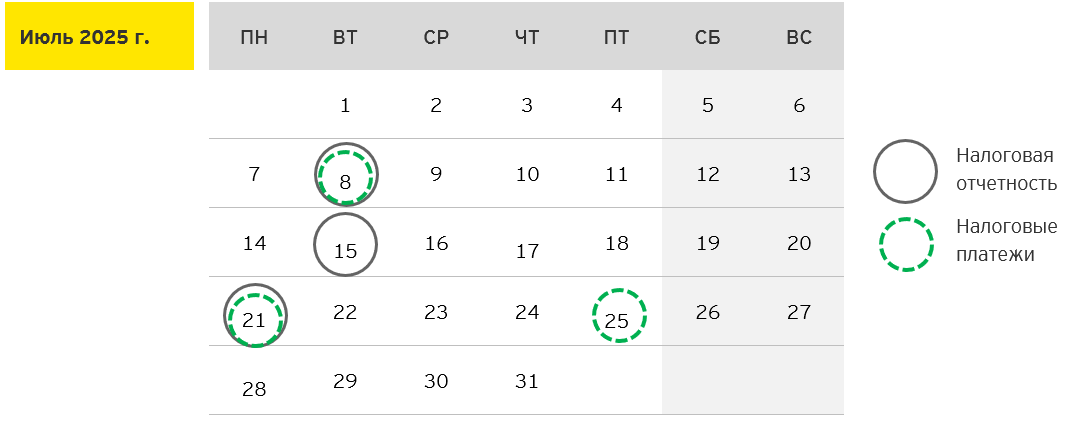The height and width of the screenshot is (422, 1086).
Task: Click the gray circle legend icon
Action: pos(904,172)
